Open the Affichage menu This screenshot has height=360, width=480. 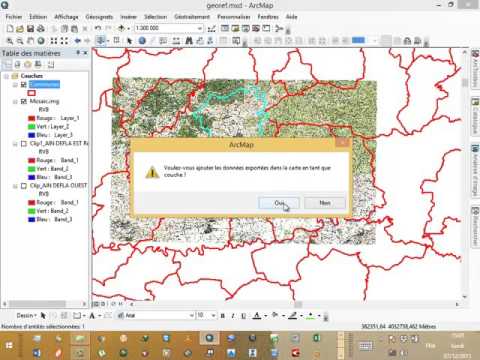[66, 17]
